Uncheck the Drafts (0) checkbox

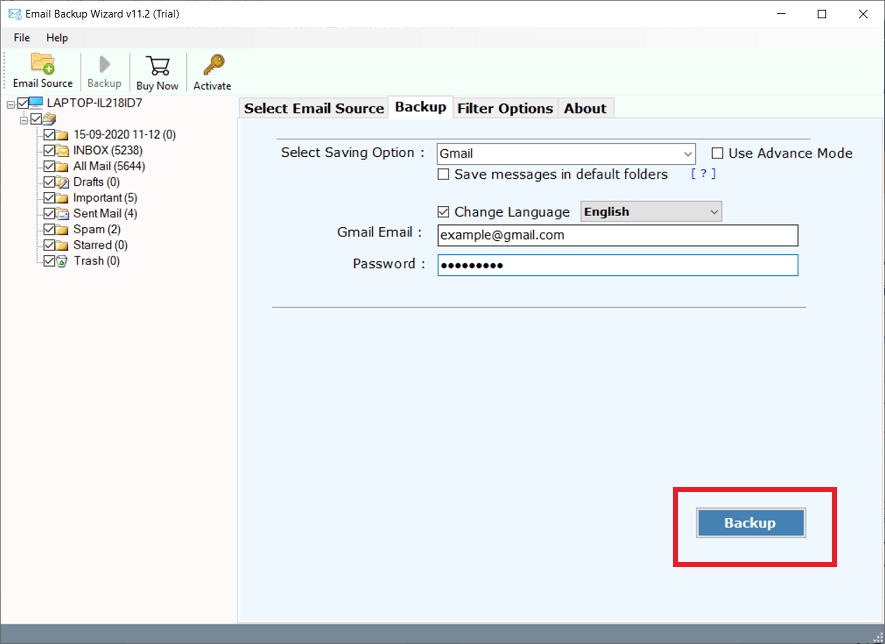click(x=49, y=182)
